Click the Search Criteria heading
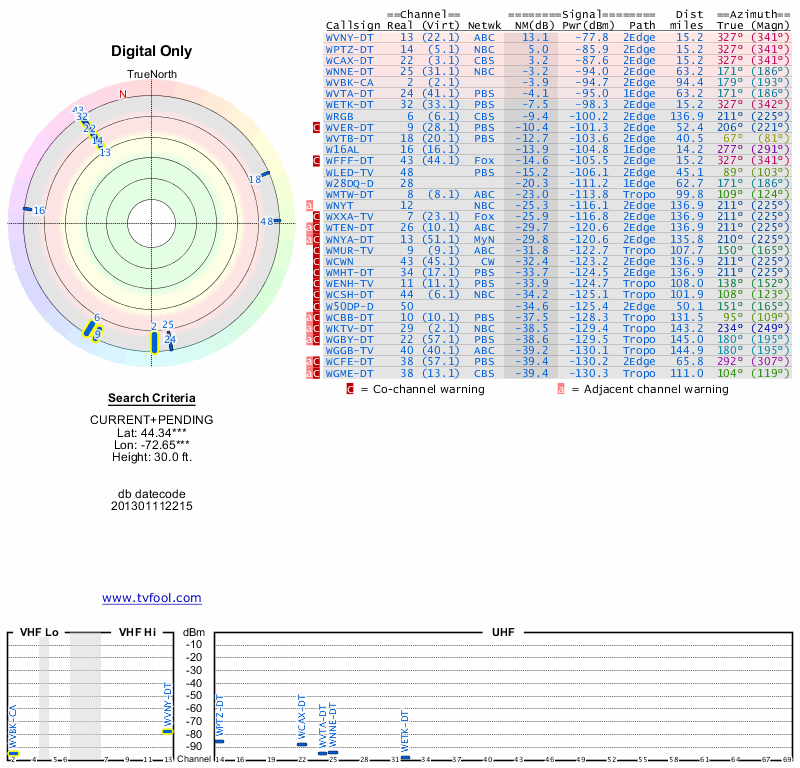The image size is (800, 768). [x=151, y=399]
